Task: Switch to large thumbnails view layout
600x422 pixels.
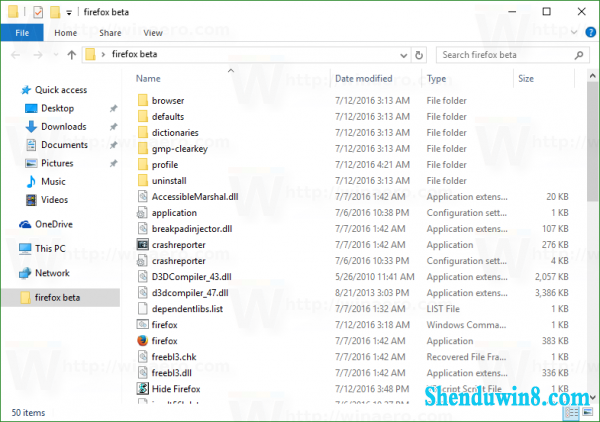Action: click(587, 412)
